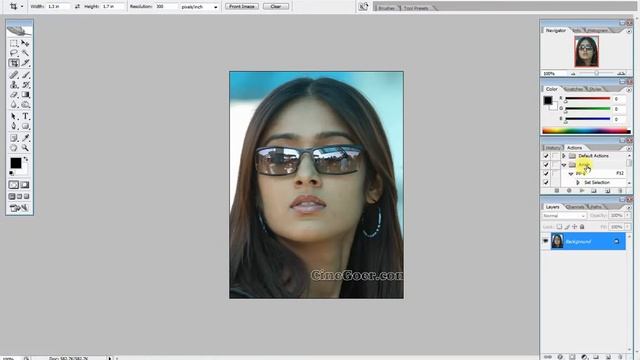Switch to the History tab

pos(553,148)
